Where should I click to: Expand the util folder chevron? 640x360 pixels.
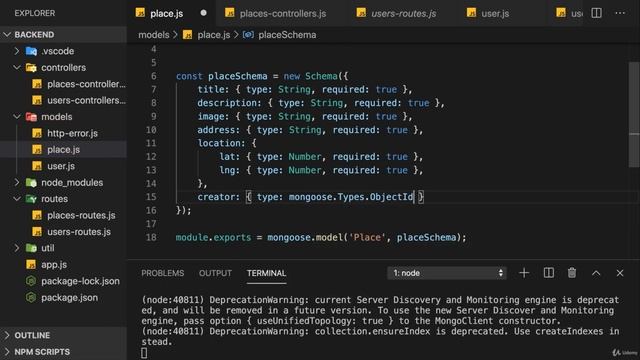17,248
